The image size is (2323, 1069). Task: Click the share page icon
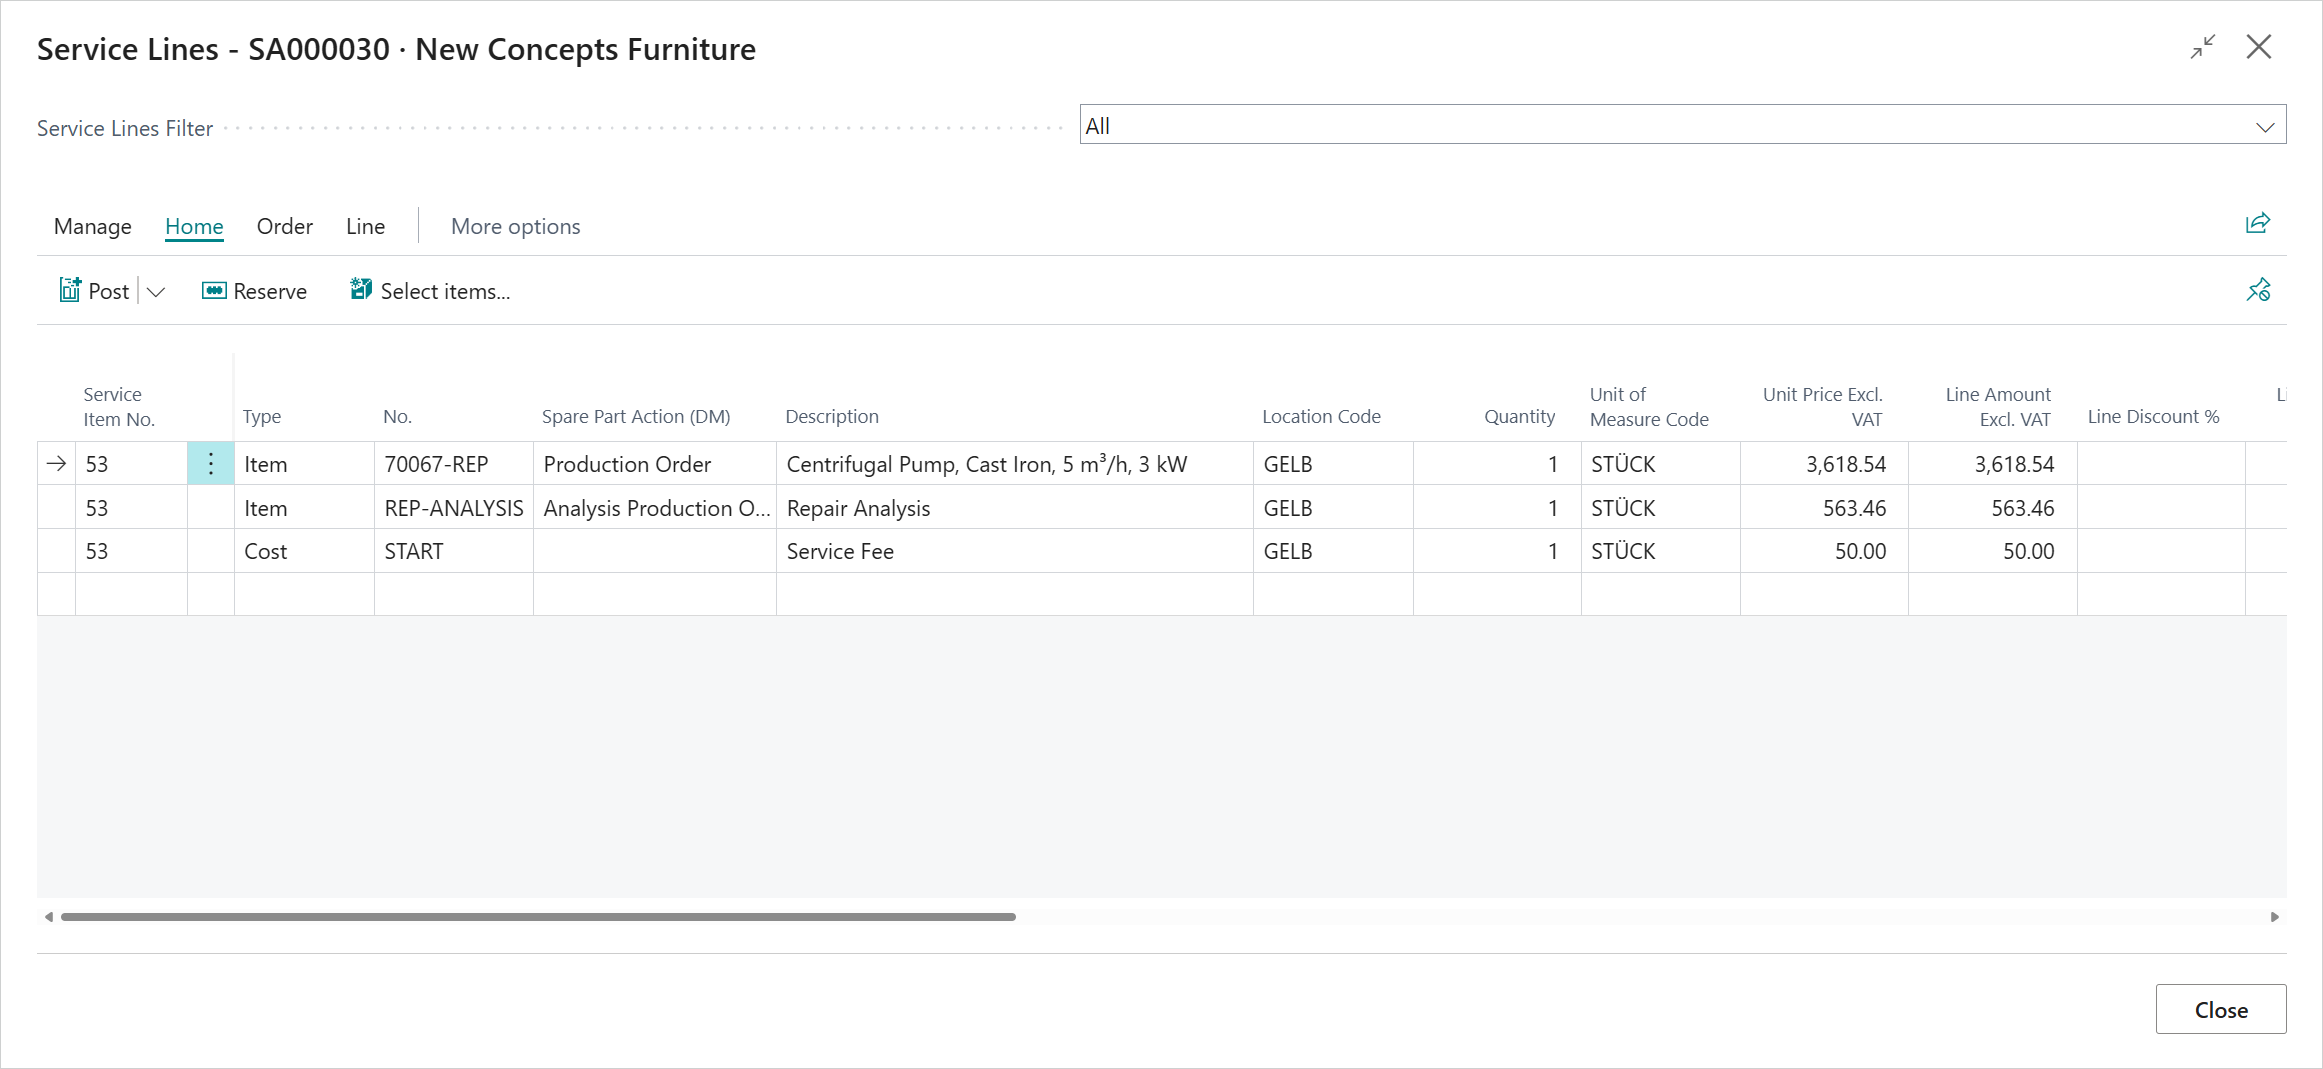2257,223
